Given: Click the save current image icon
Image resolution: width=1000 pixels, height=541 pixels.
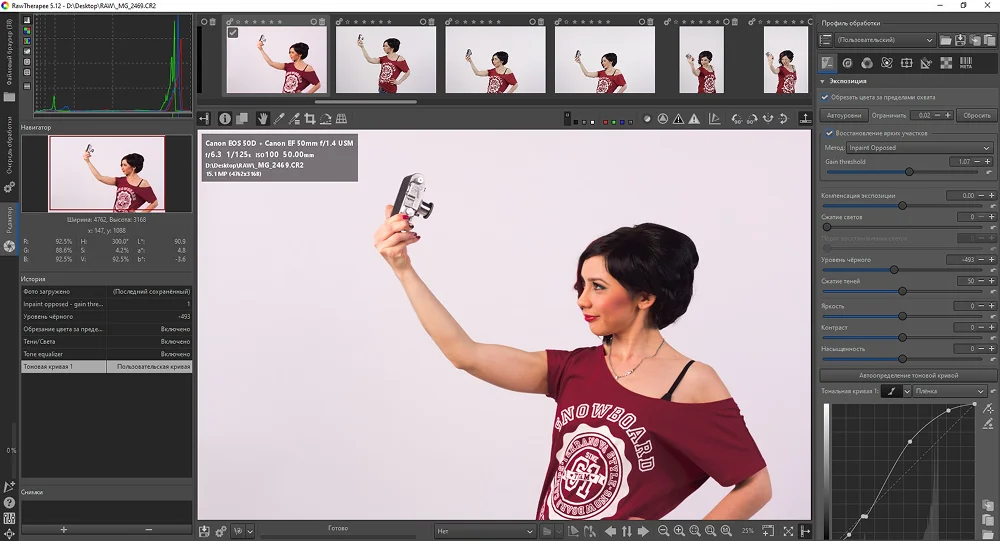Looking at the screenshot, I should [205, 531].
